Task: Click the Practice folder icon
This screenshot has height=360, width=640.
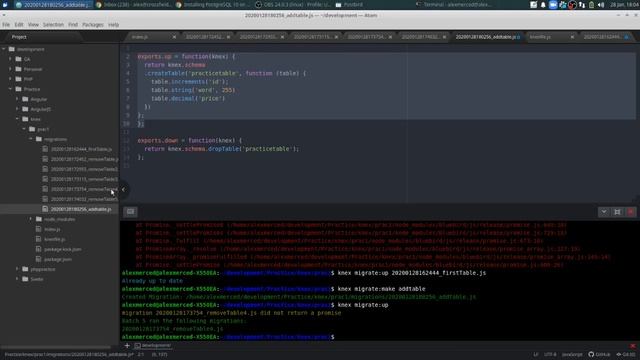Action: coord(18,89)
